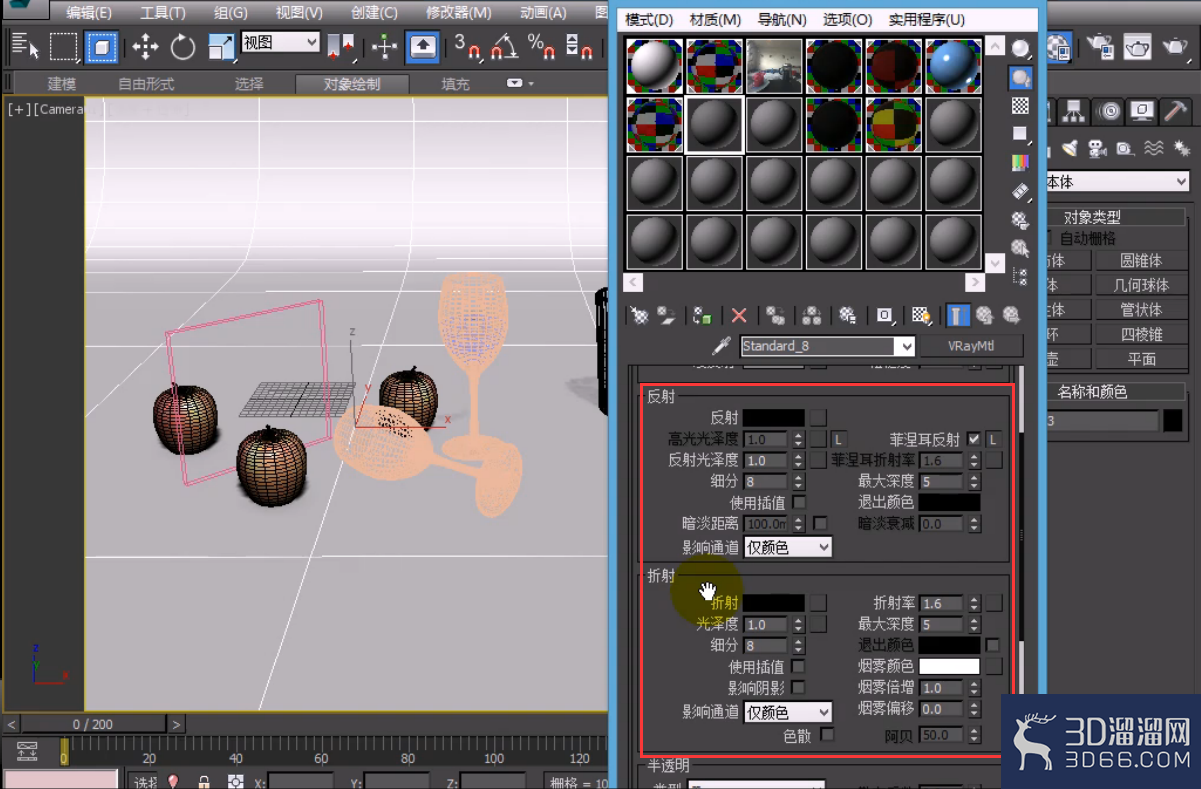This screenshot has width=1201, height=789.
Task: Open the Standard_8 material name dropdown
Action: pyautogui.click(x=827, y=346)
